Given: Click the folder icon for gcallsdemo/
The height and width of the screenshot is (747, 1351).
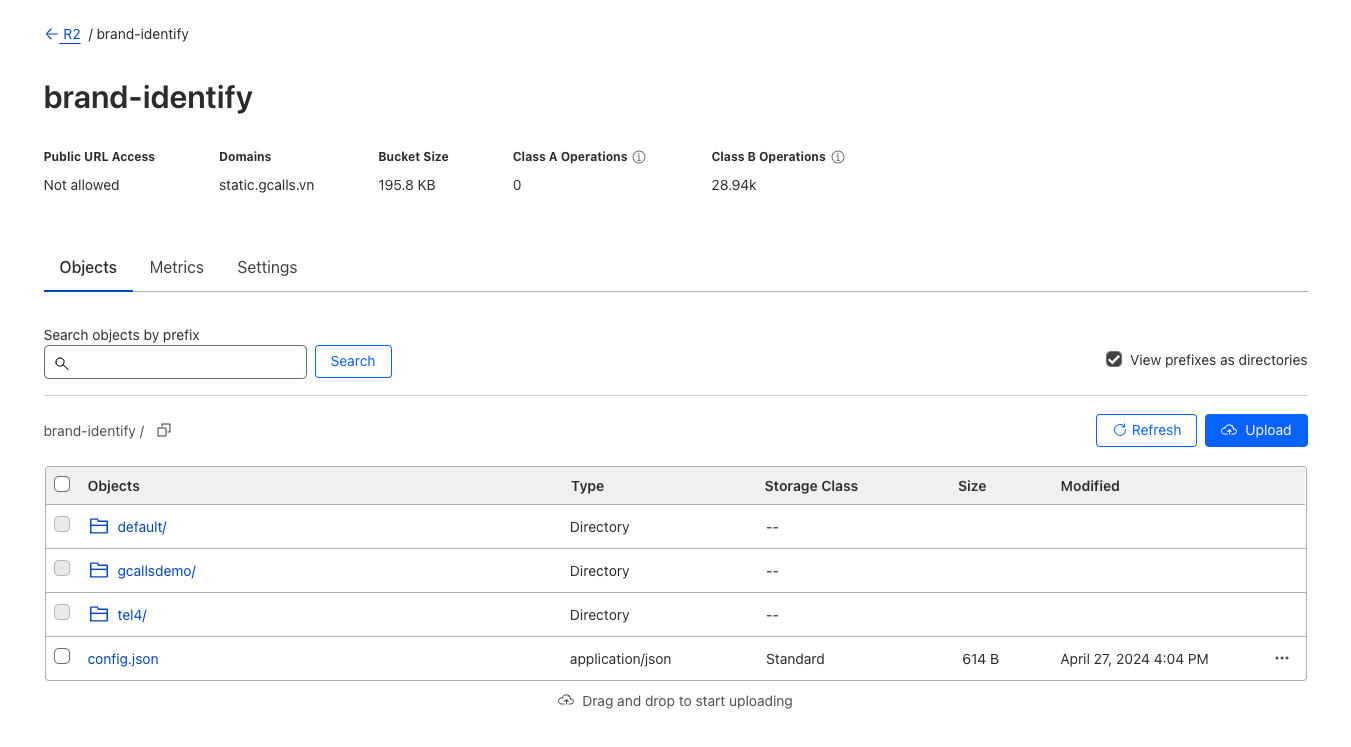Looking at the screenshot, I should [98, 570].
